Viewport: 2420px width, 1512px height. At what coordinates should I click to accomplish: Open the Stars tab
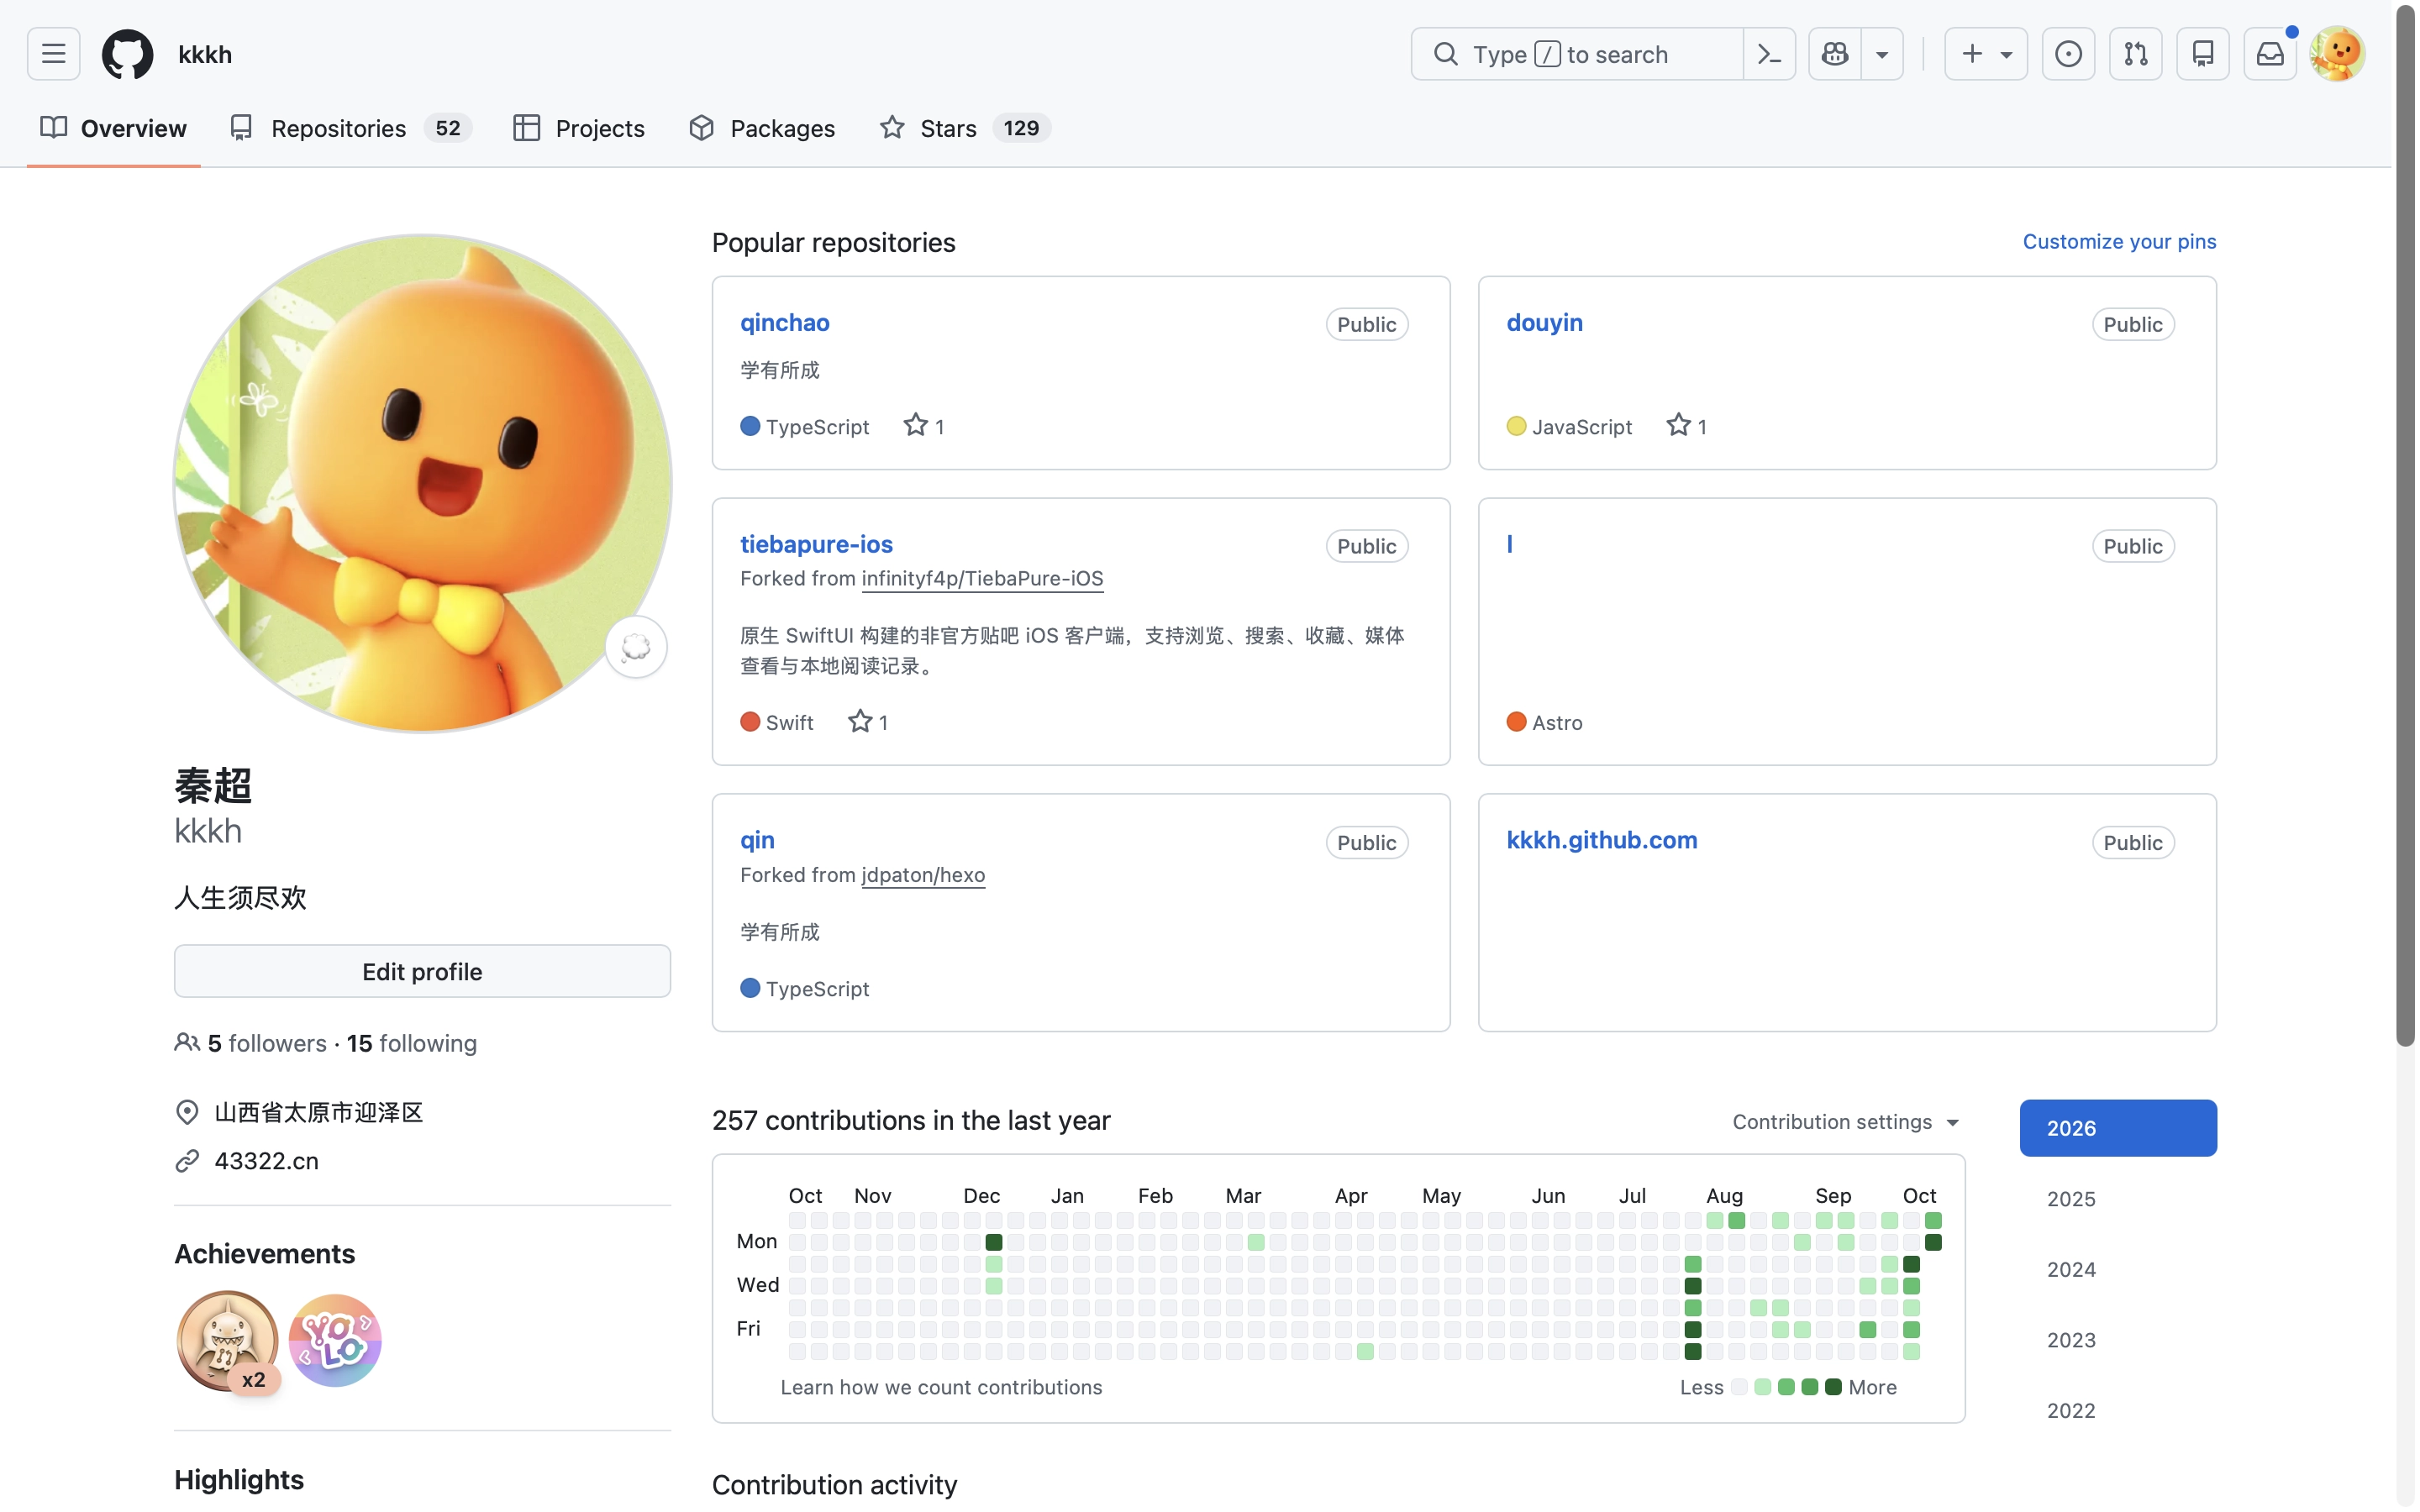click(x=964, y=128)
